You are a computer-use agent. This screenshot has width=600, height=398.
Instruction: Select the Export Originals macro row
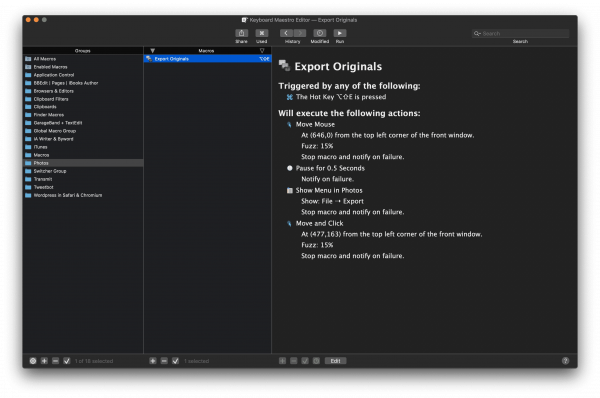coord(207,59)
